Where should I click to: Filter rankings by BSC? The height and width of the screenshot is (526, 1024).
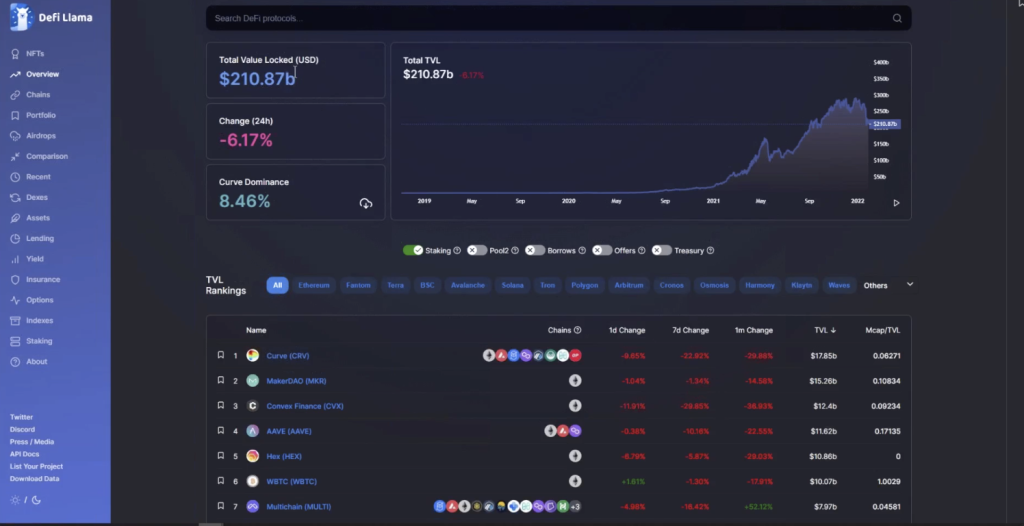point(427,285)
